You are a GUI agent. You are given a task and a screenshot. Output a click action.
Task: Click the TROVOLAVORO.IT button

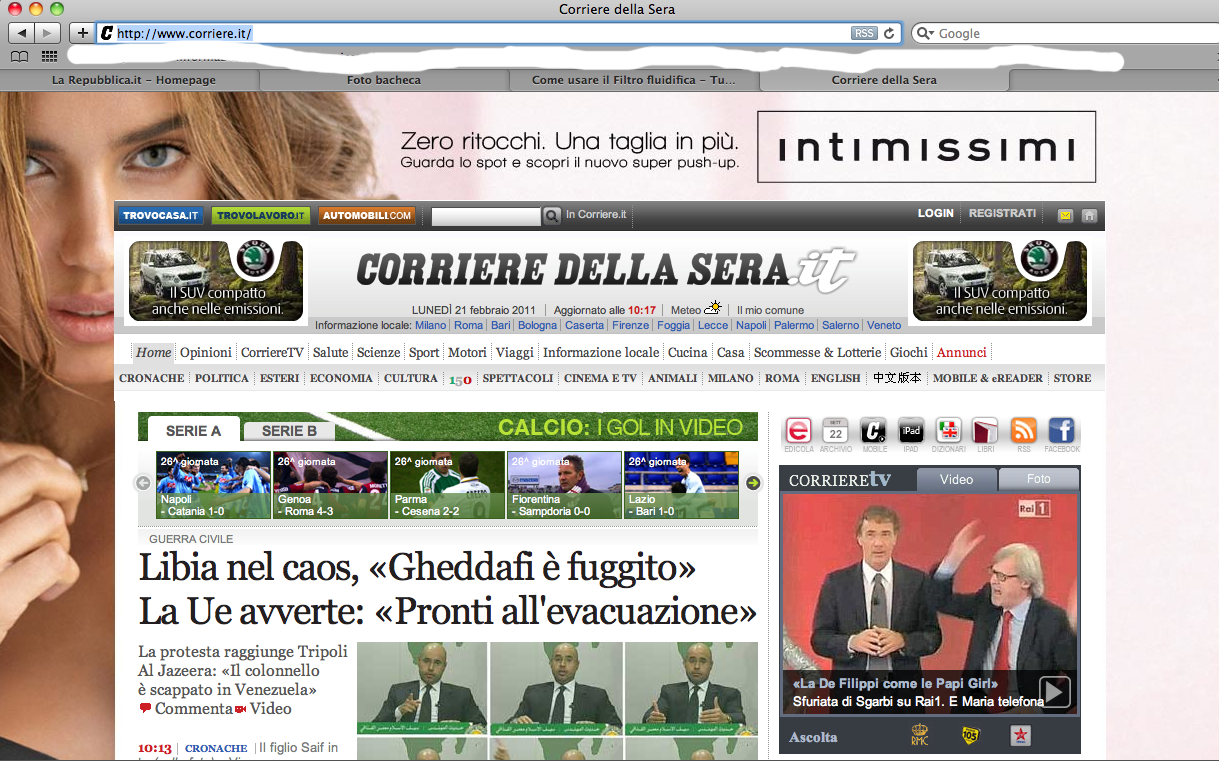261,215
